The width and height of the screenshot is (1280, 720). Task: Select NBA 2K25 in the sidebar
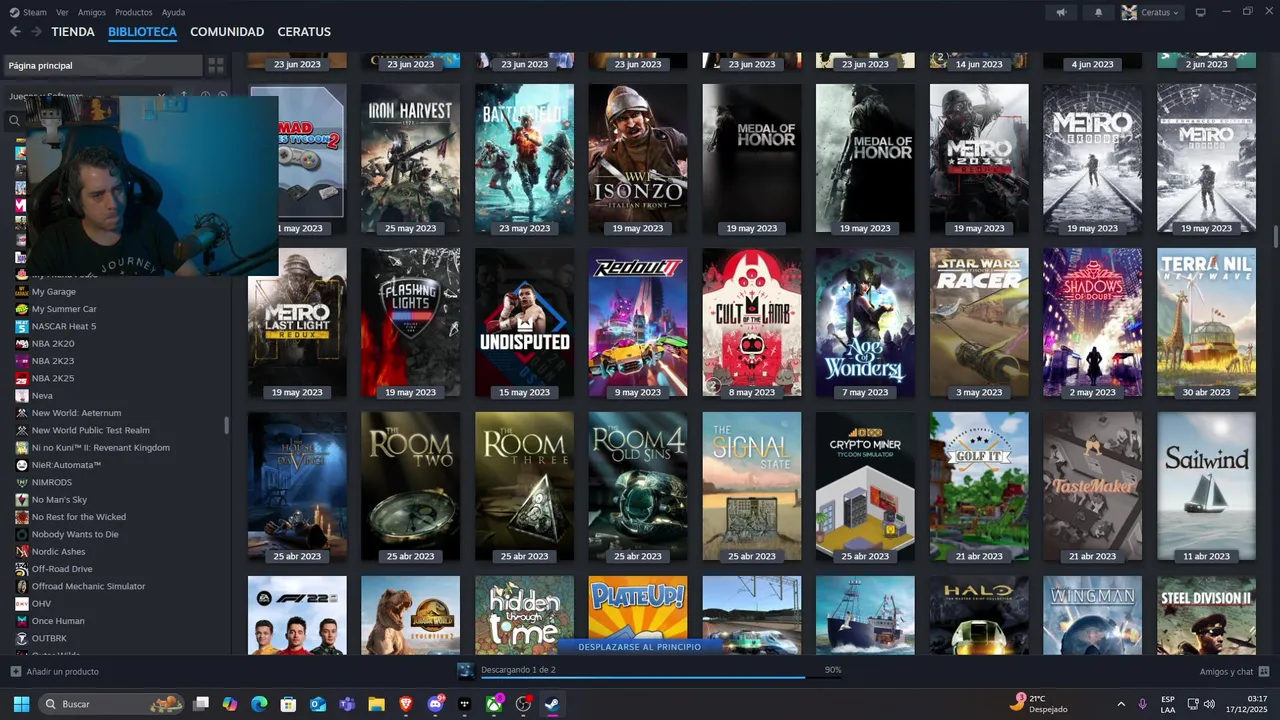(x=53, y=378)
